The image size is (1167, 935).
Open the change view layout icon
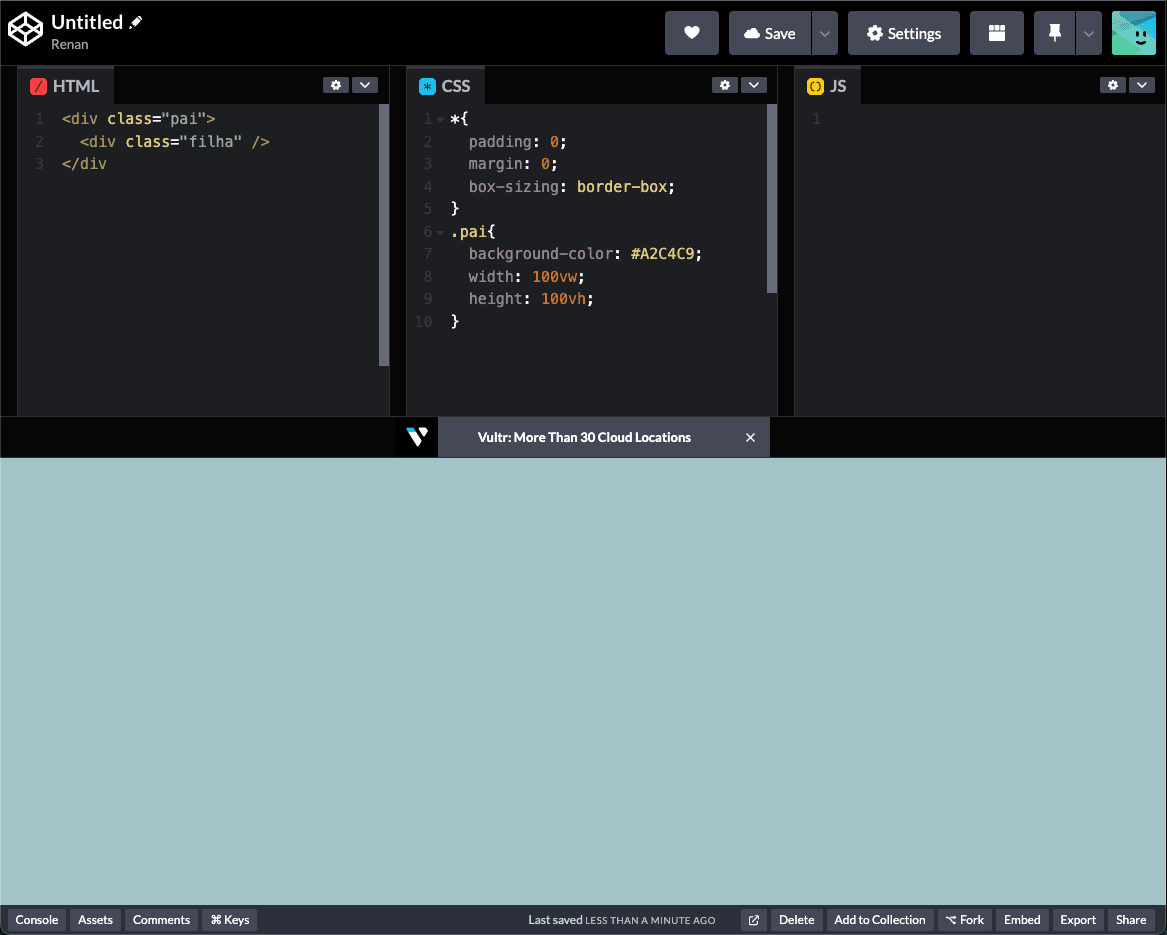[x=996, y=33]
